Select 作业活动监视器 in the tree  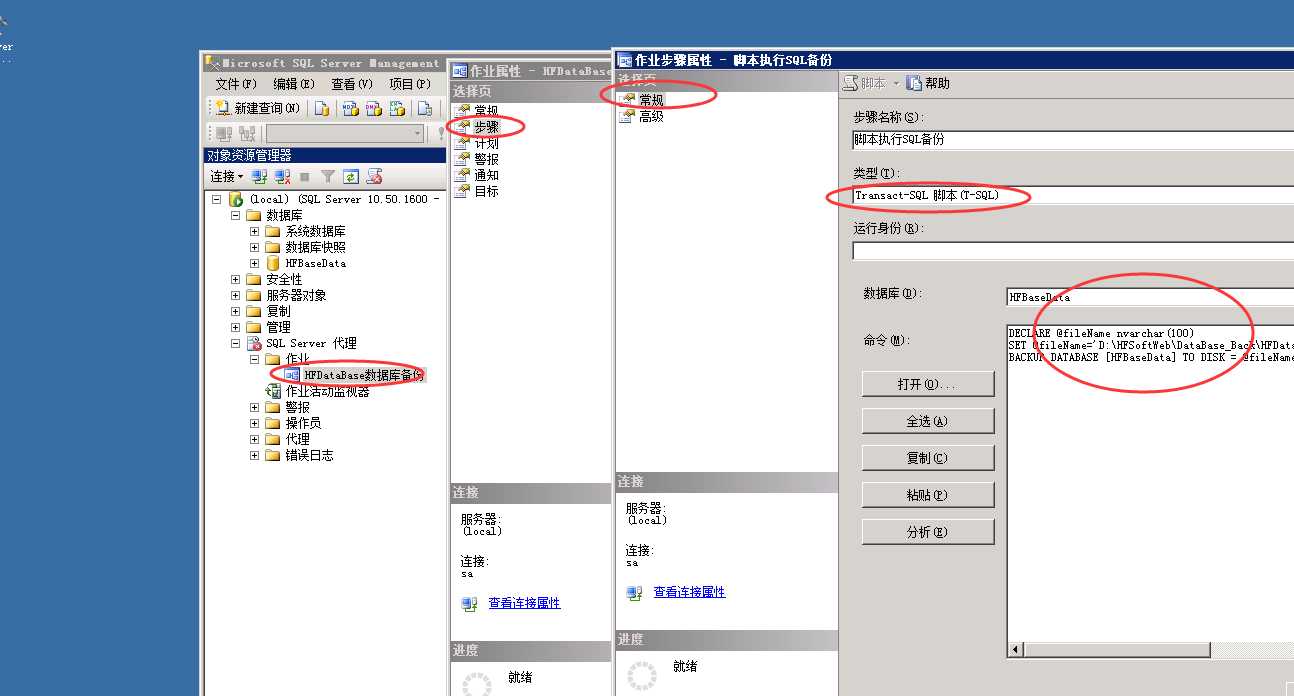[x=327, y=391]
